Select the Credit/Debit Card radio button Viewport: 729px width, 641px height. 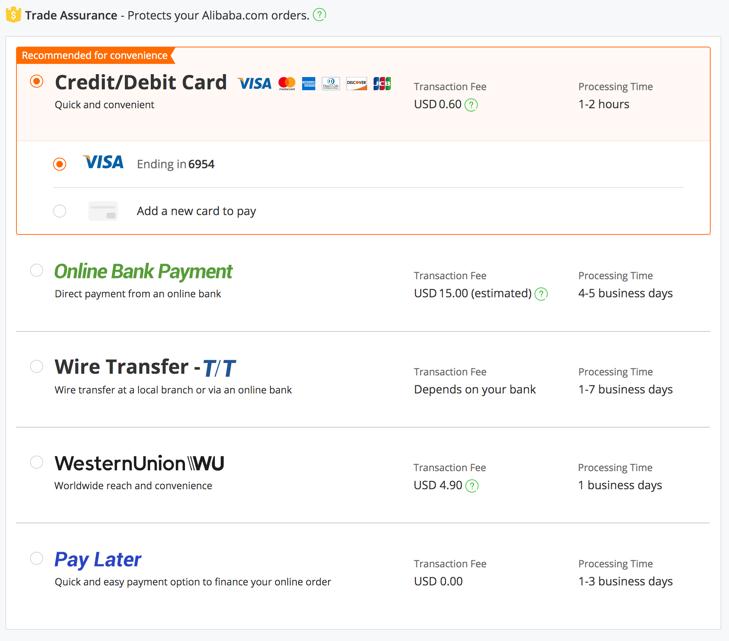37,81
